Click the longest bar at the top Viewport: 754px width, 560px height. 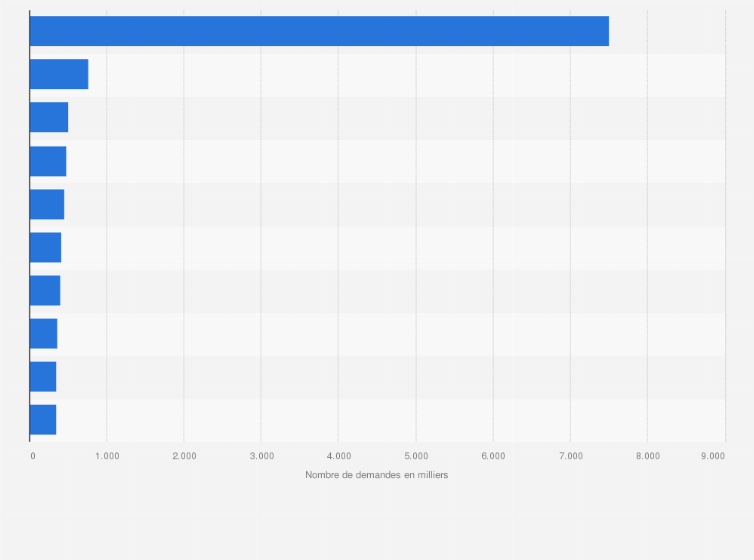(319, 31)
